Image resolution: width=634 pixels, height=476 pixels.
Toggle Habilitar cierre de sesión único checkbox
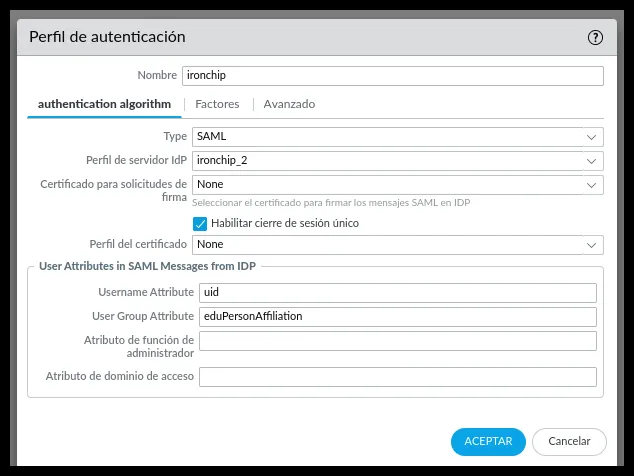pos(200,224)
